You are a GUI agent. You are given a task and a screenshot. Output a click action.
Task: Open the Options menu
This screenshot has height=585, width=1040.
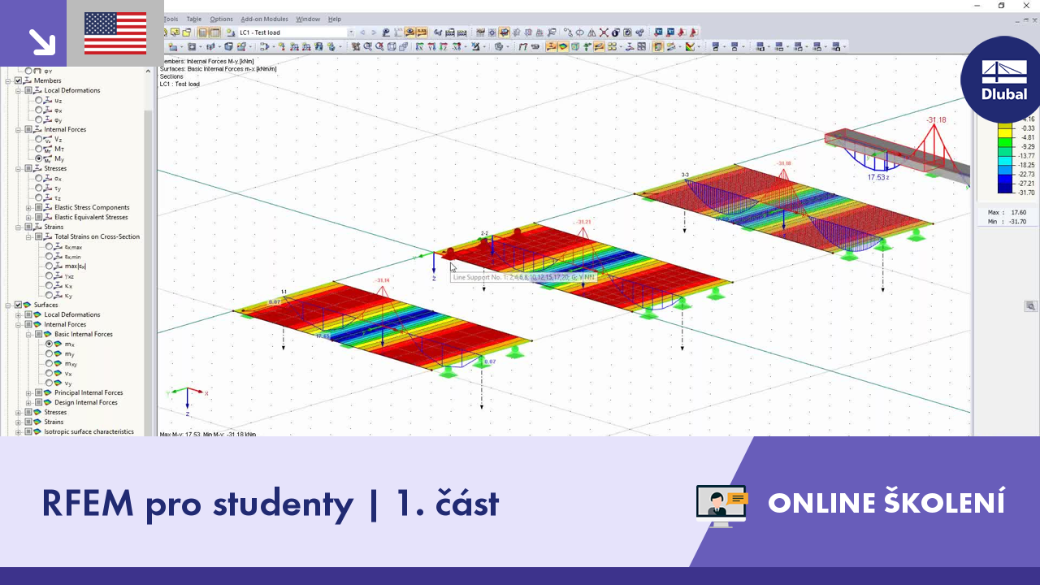pos(221,19)
